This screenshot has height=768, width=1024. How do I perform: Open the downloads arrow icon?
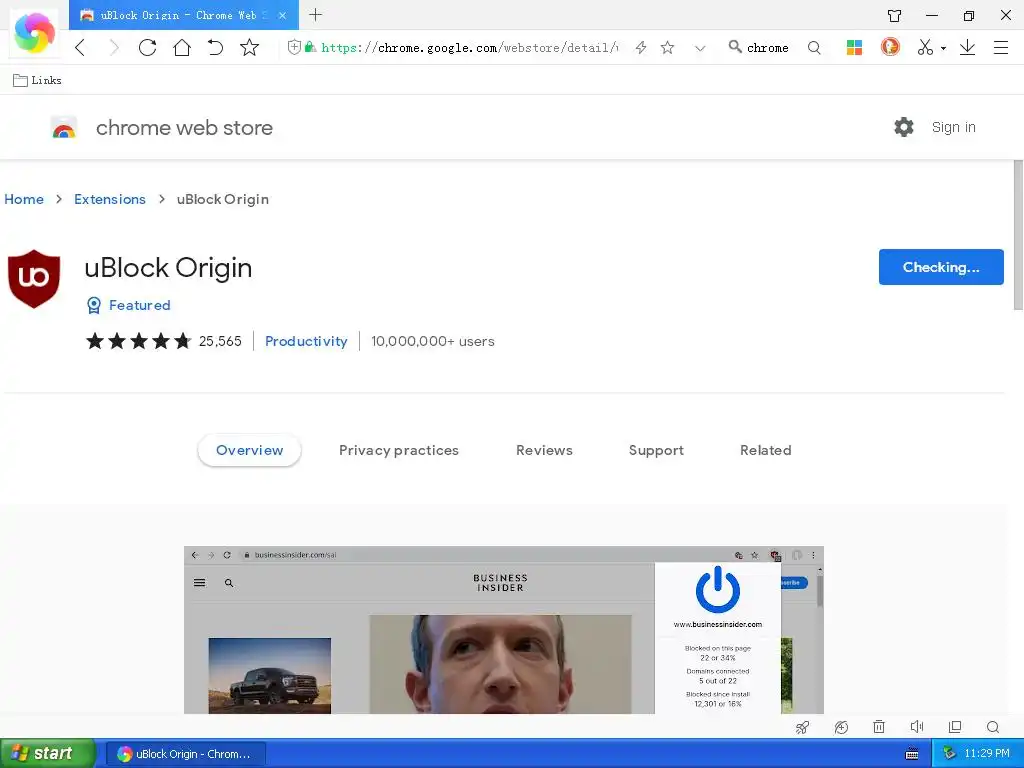click(x=967, y=47)
